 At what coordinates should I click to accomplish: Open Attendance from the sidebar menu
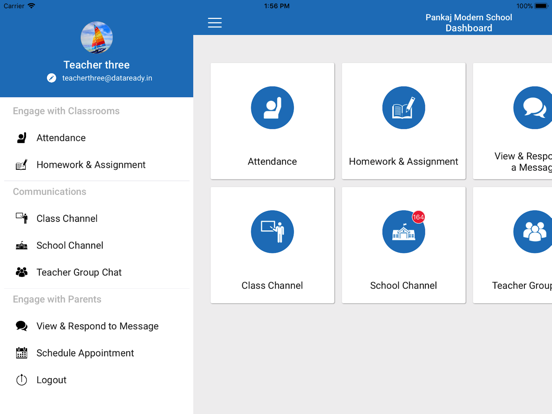(x=61, y=138)
